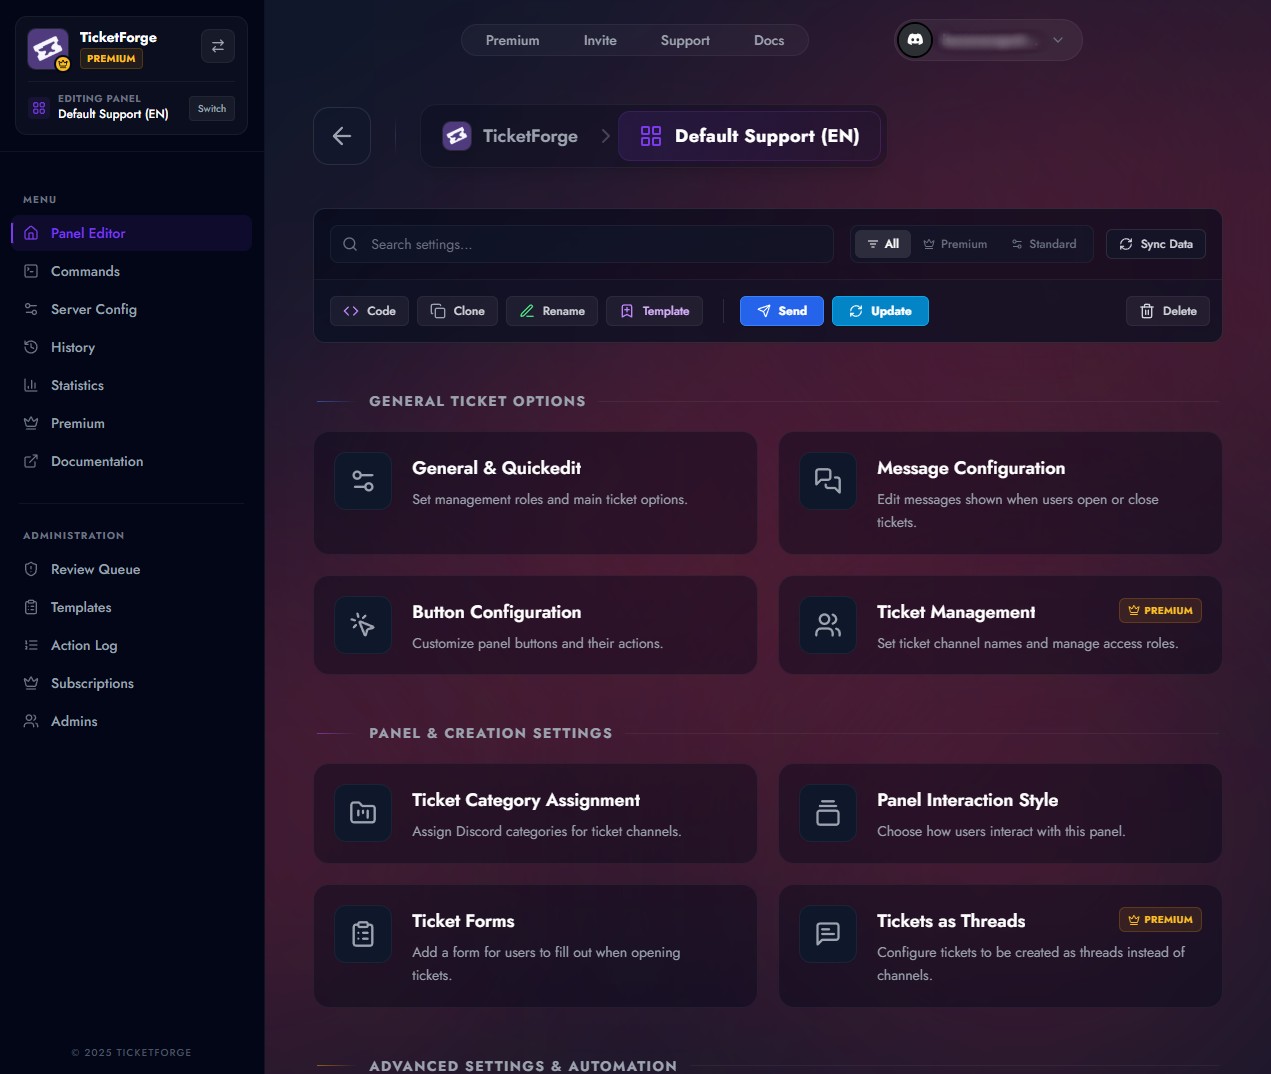Expand the Default Support (EN) breadcrumb
The height and width of the screenshot is (1074, 1271).
pos(749,136)
